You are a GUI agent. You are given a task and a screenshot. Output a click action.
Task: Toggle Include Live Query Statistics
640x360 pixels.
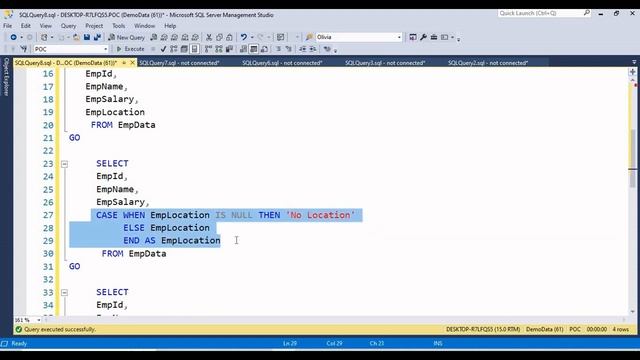(219, 49)
